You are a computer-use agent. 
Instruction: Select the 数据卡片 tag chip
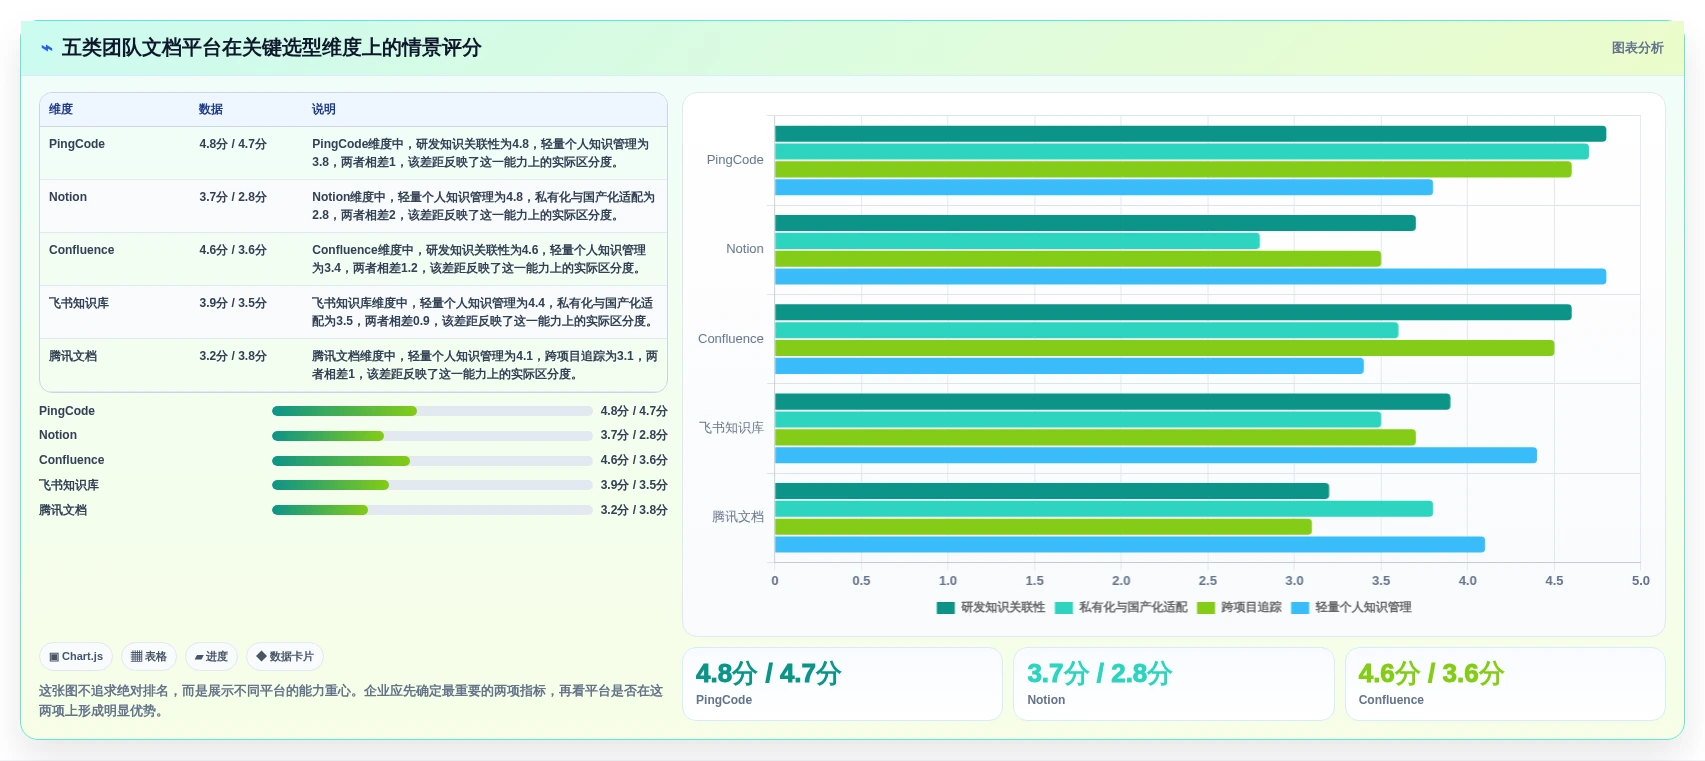click(x=285, y=657)
